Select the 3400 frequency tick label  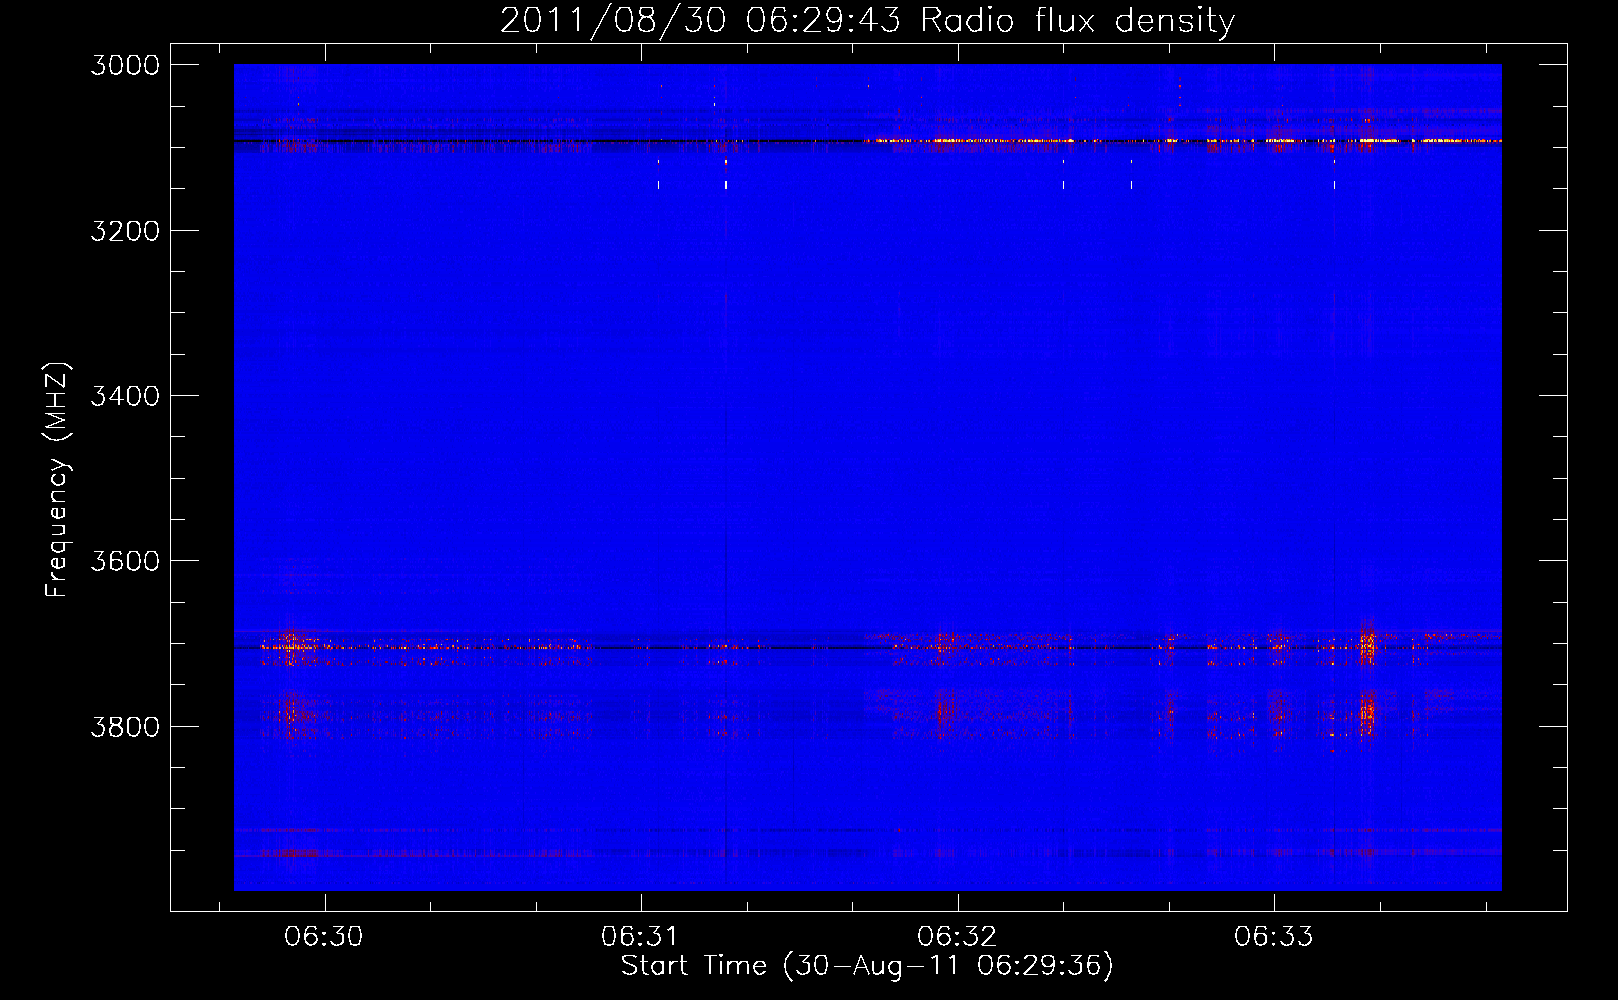125,396
